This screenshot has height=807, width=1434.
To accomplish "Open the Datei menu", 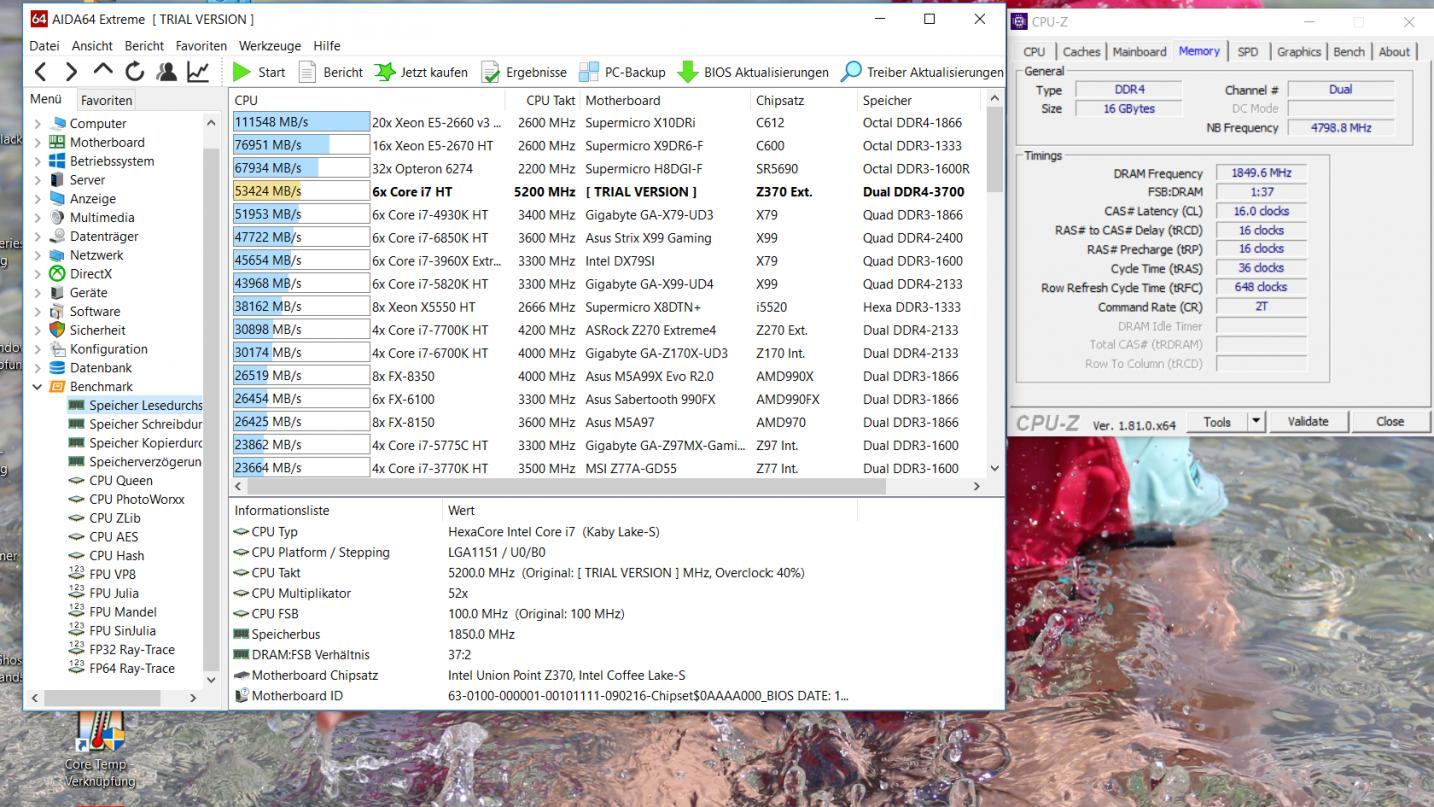I will [45, 46].
